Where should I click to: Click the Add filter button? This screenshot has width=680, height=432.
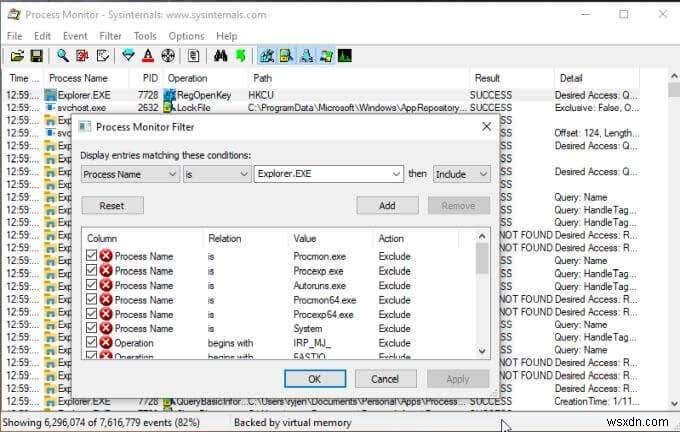click(x=387, y=206)
